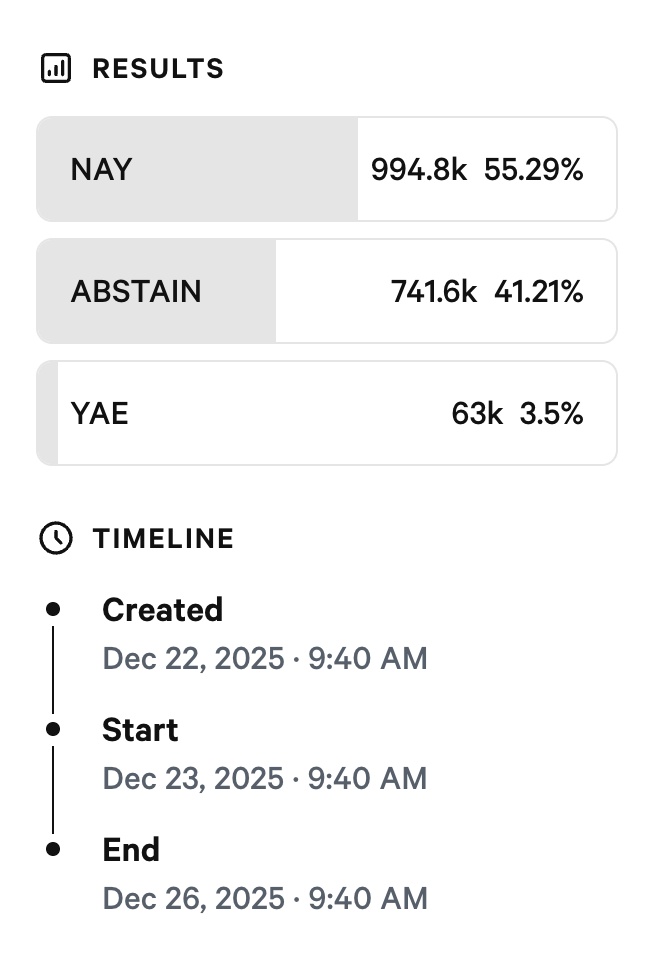Click the Created timeline dot marker
The image size is (648, 980).
[53, 608]
